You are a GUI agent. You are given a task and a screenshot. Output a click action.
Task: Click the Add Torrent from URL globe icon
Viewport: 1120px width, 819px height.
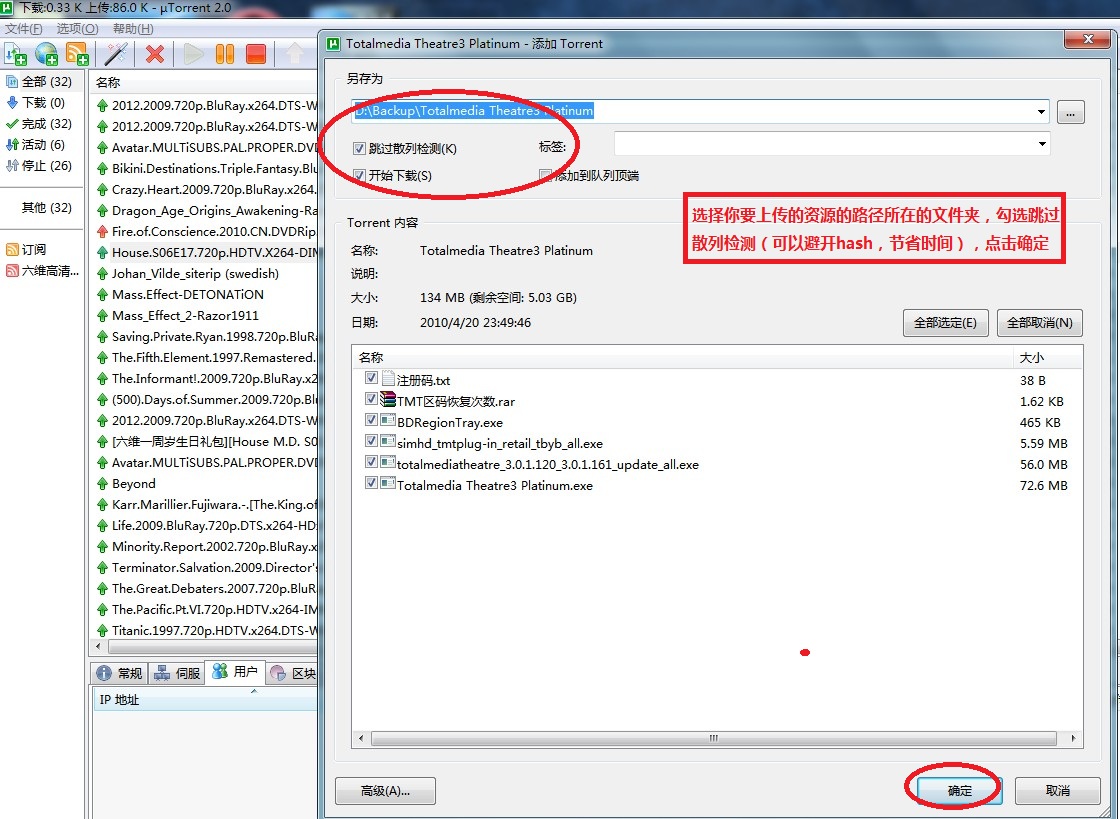coord(46,54)
